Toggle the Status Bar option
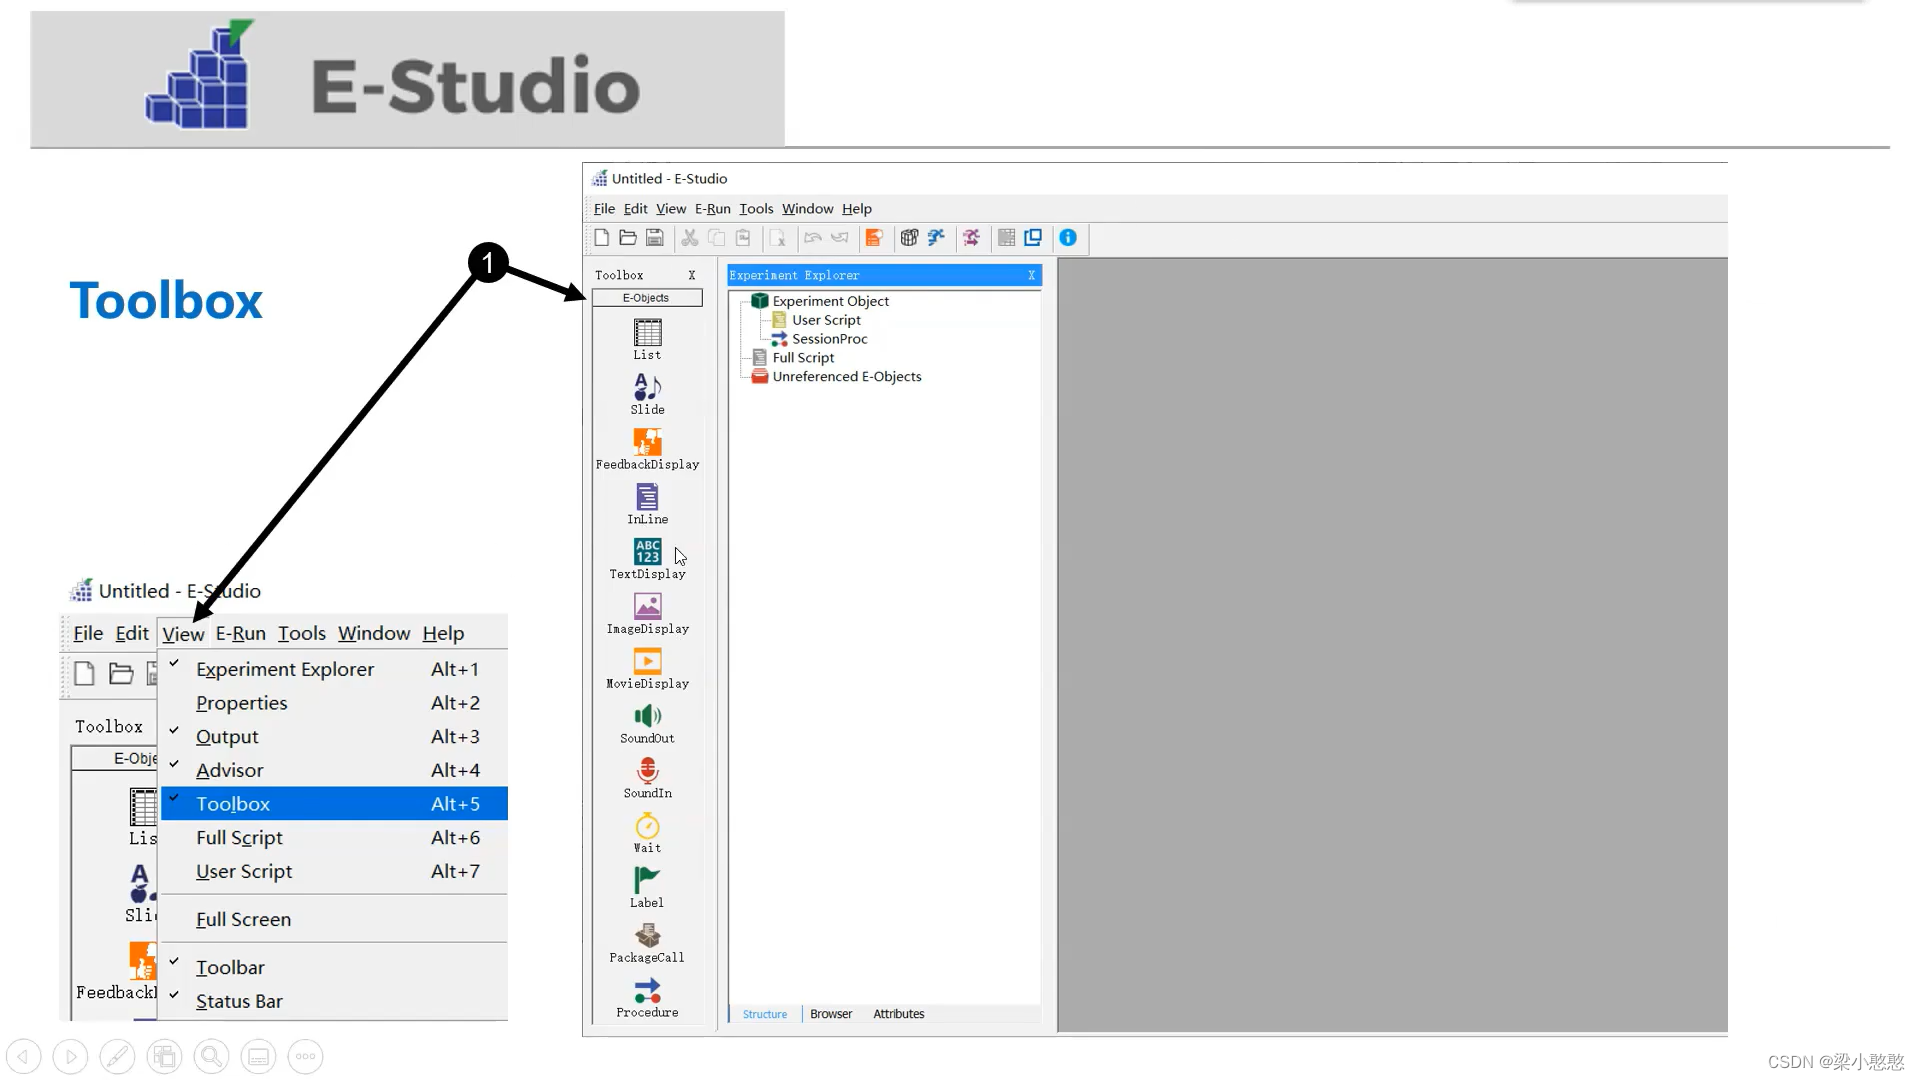Image resolution: width=1920 pixels, height=1080 pixels. 239,1001
